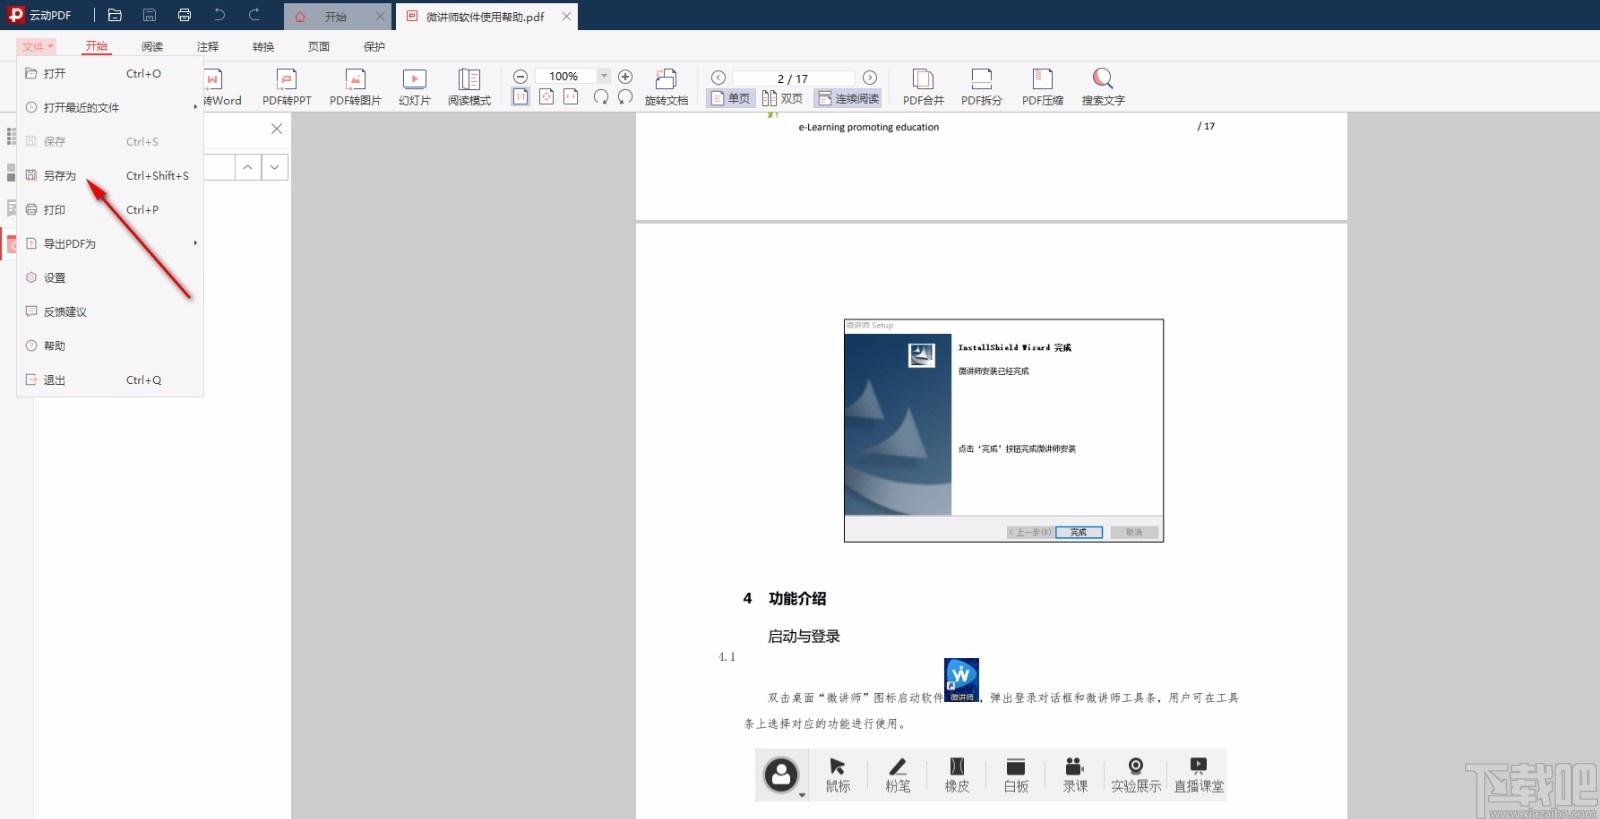This screenshot has height=819, width=1600.
Task: Open the 保护 ribbon tab
Action: 374,47
